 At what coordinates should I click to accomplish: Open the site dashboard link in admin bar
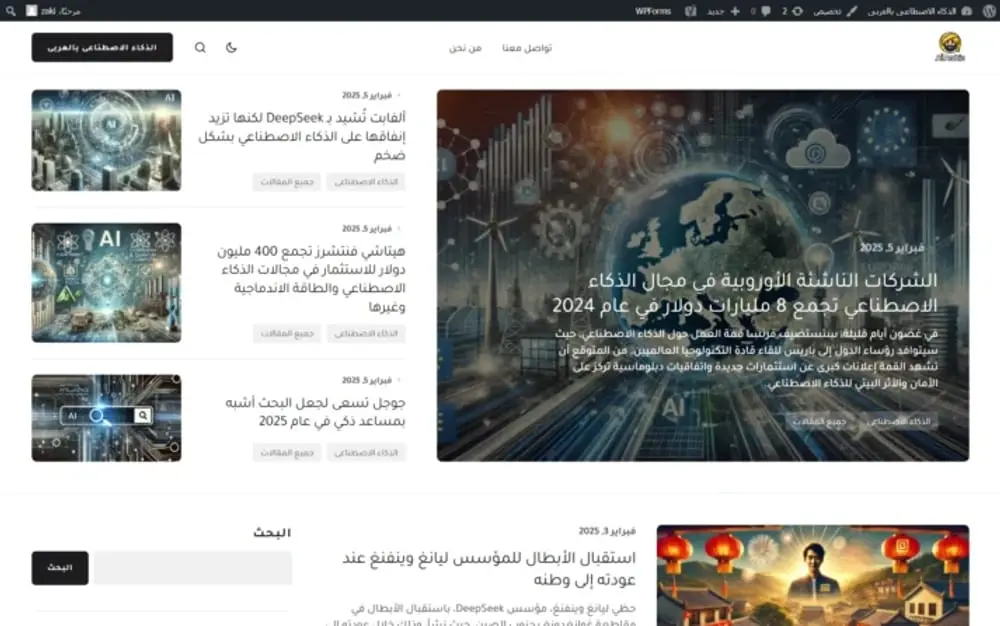919,11
